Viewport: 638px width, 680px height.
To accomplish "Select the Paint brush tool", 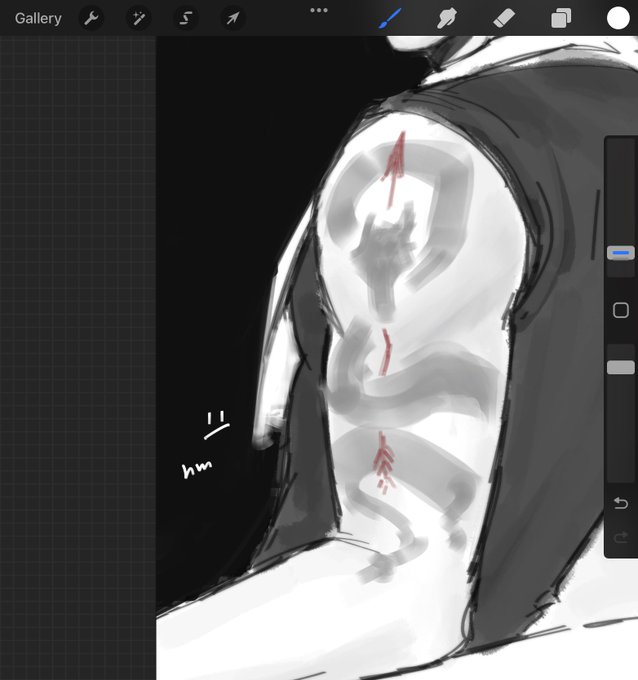I will click(390, 18).
